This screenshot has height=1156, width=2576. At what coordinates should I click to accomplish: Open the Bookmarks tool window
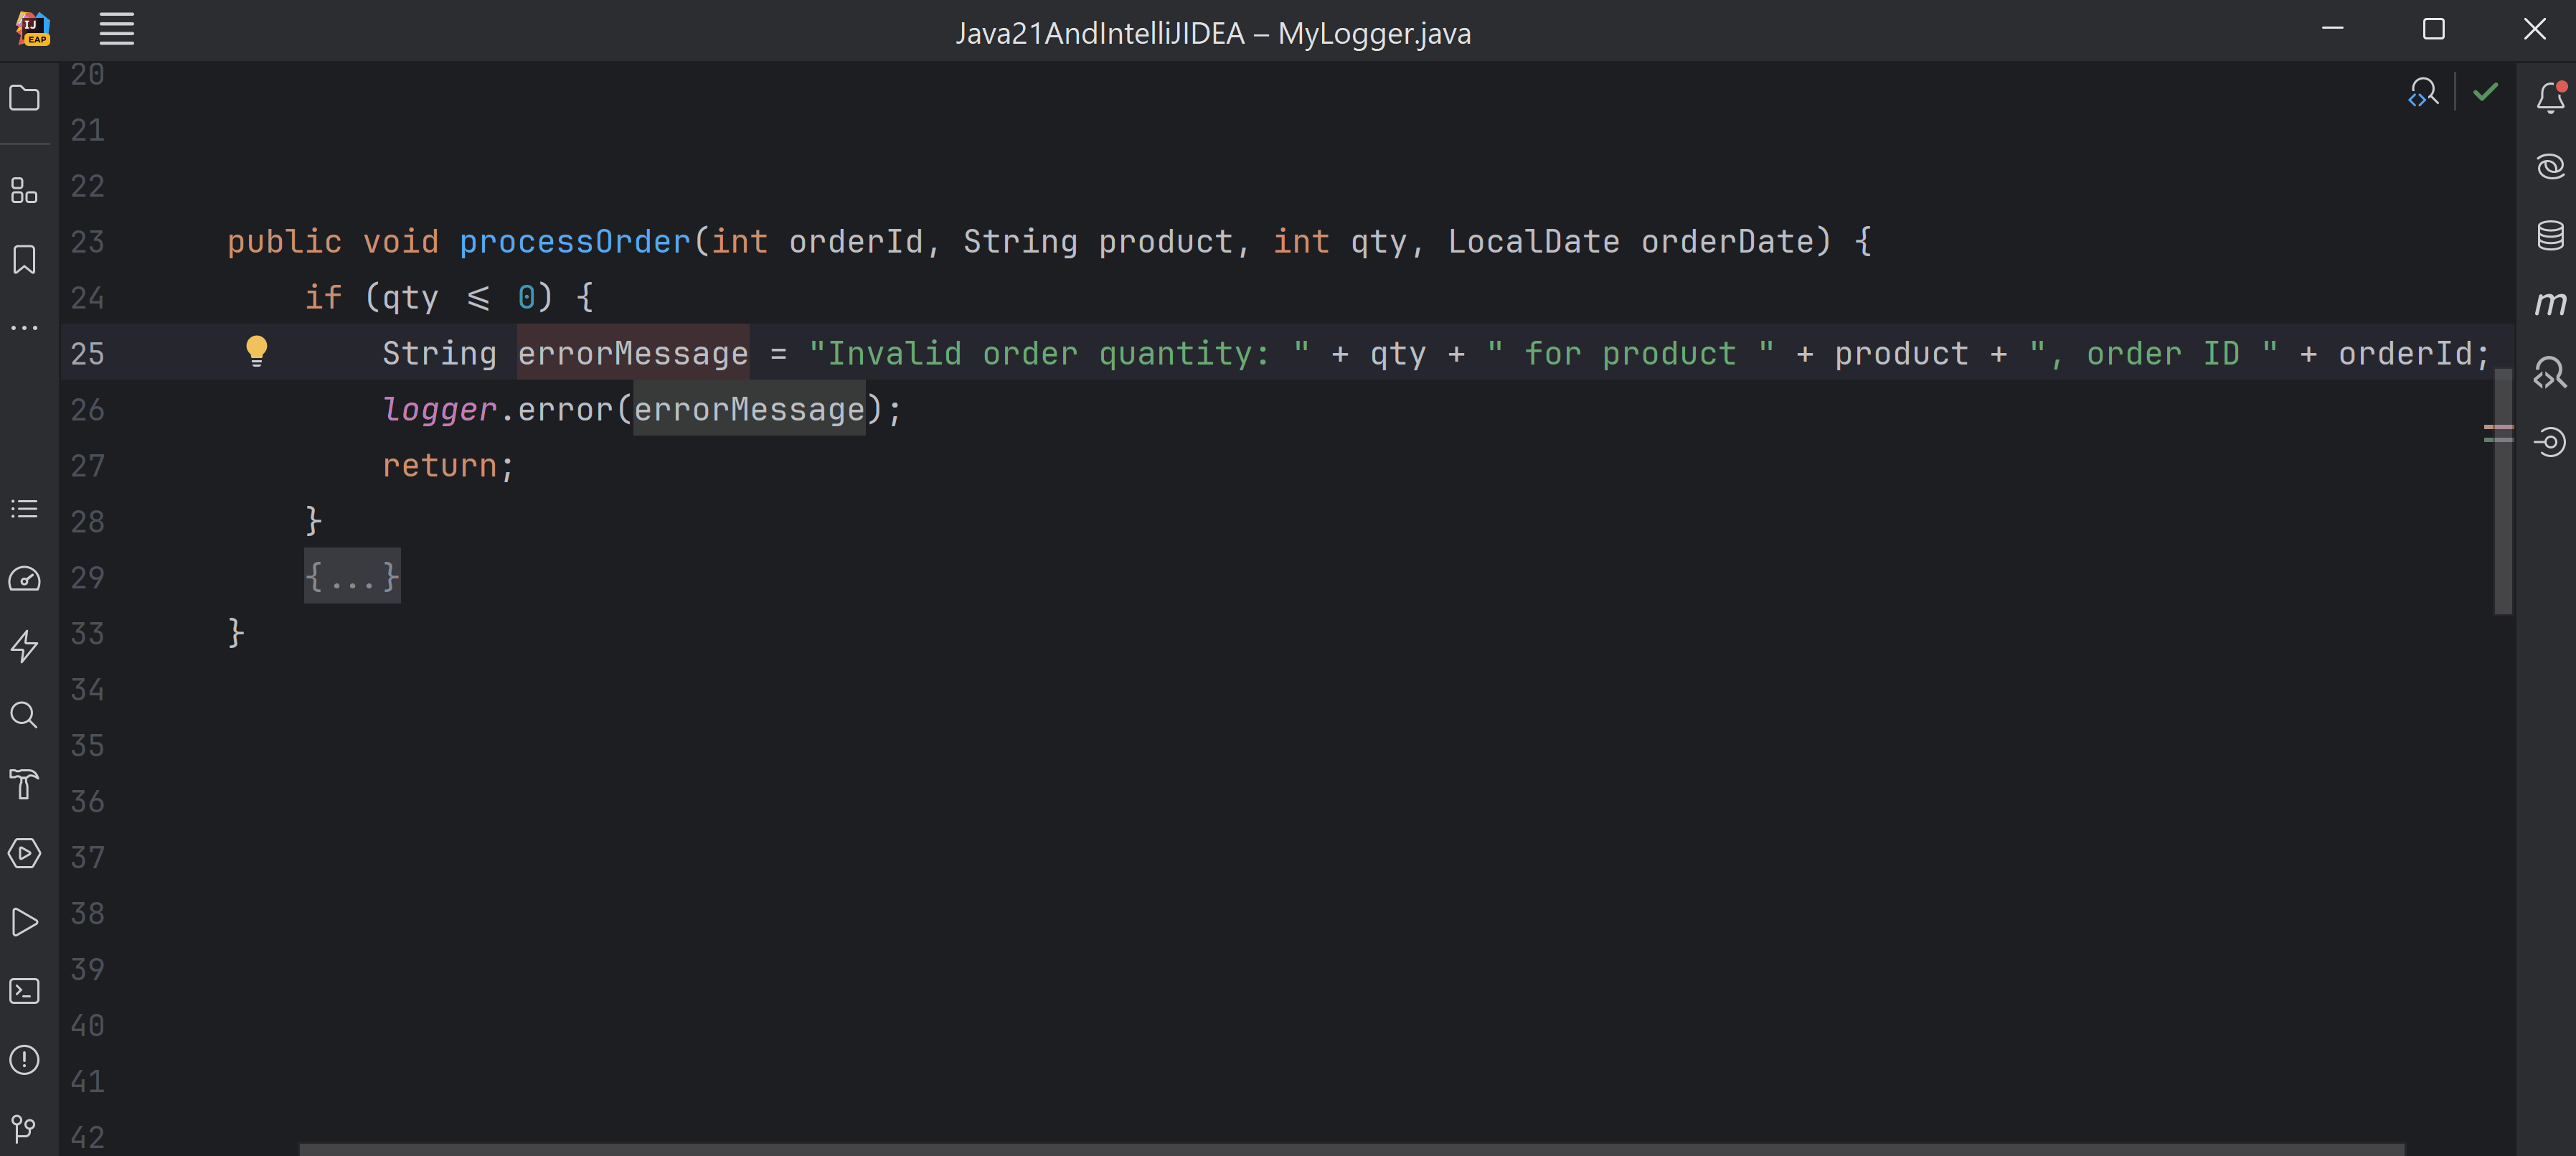[x=24, y=259]
